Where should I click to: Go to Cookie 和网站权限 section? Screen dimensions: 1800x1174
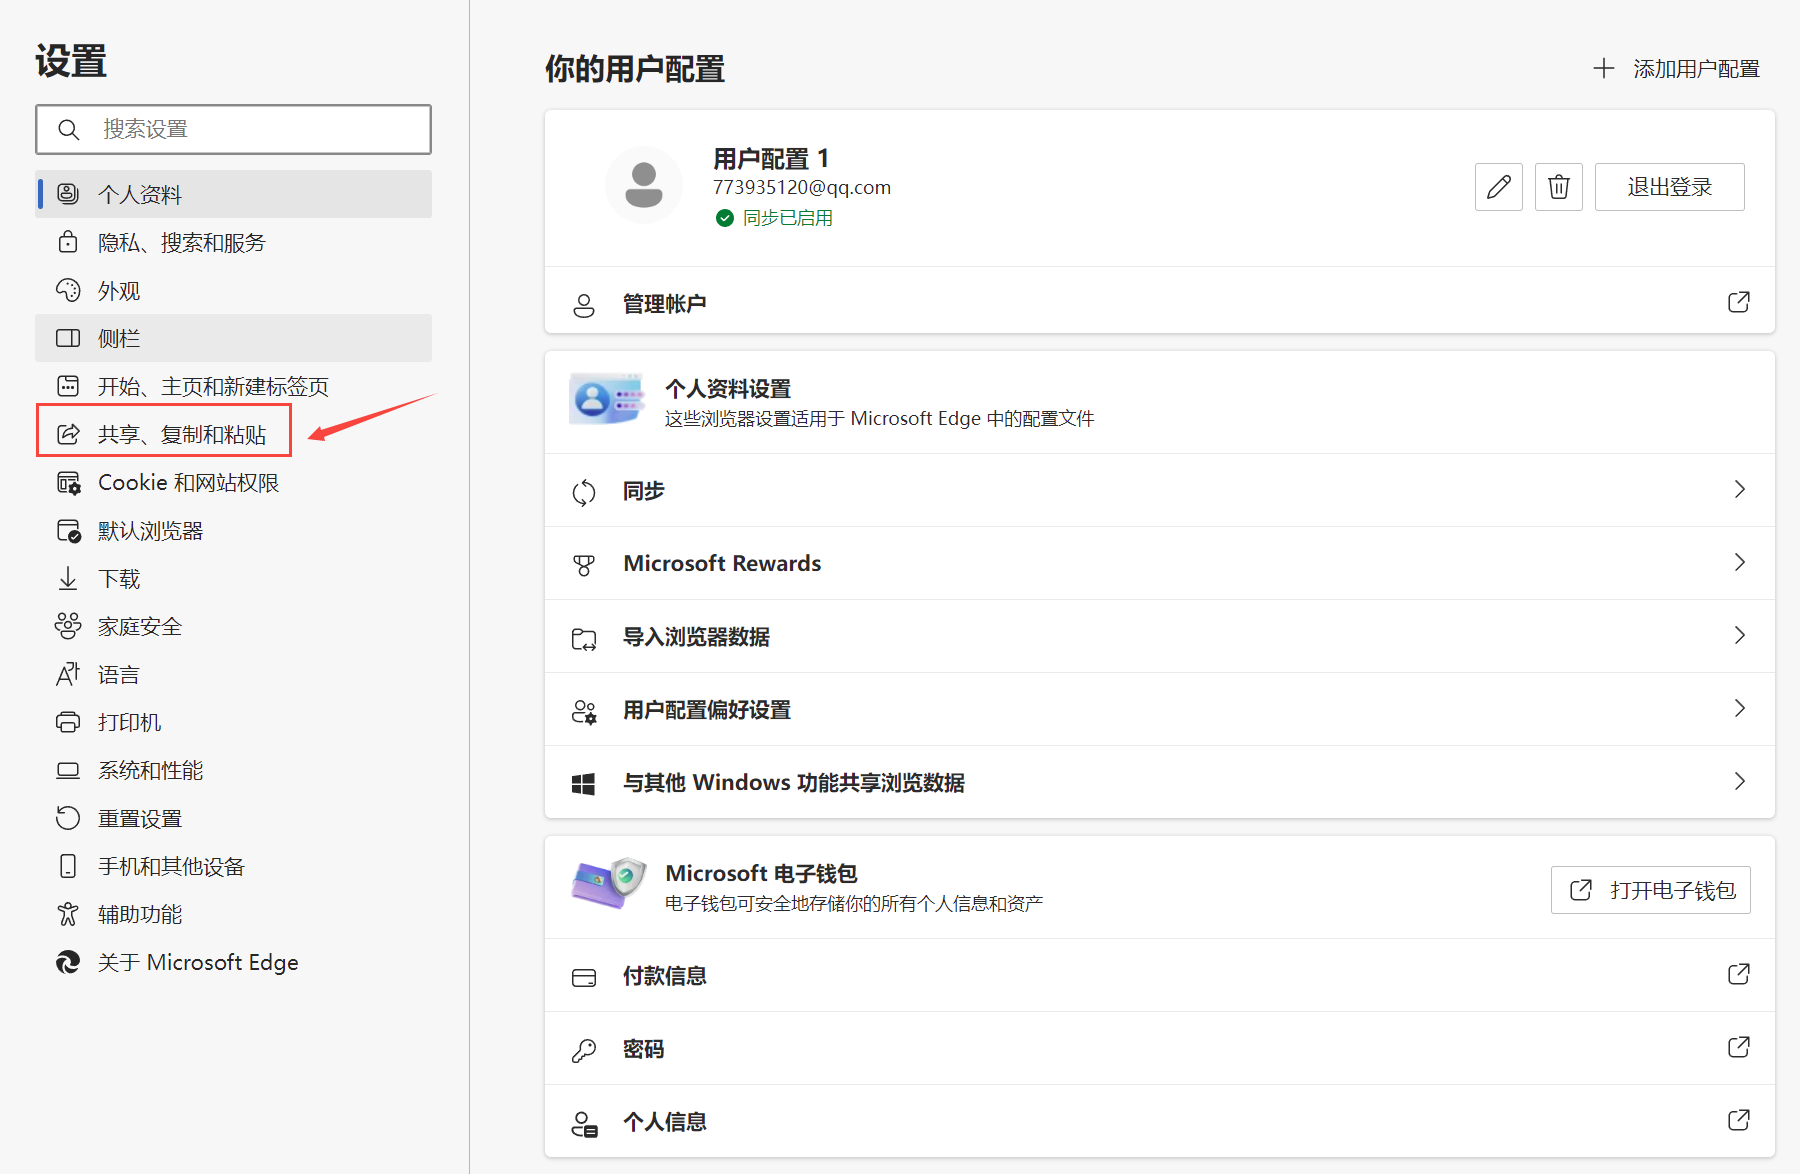(x=188, y=483)
